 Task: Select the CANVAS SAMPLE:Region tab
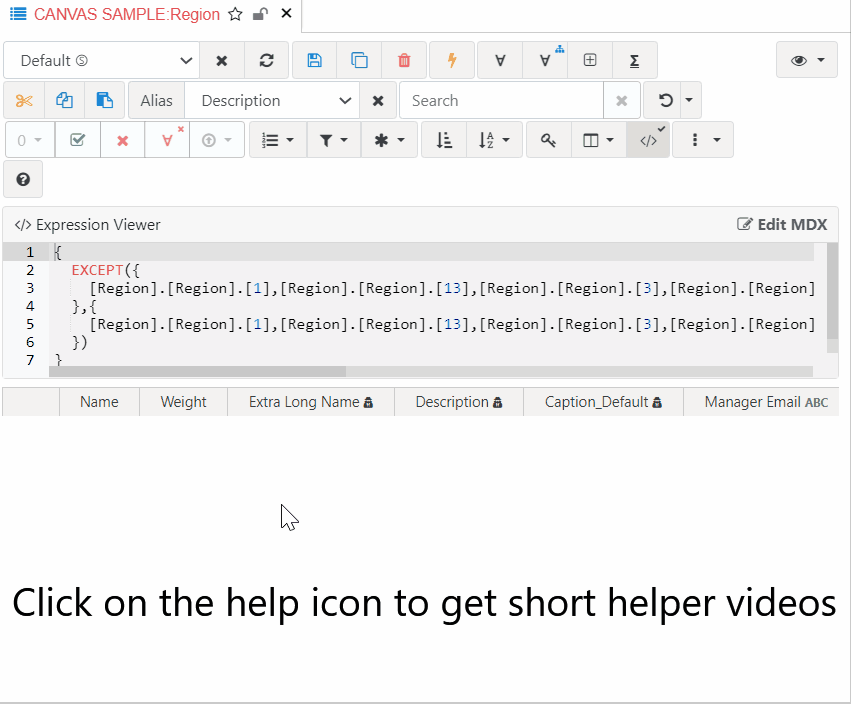[126, 15]
